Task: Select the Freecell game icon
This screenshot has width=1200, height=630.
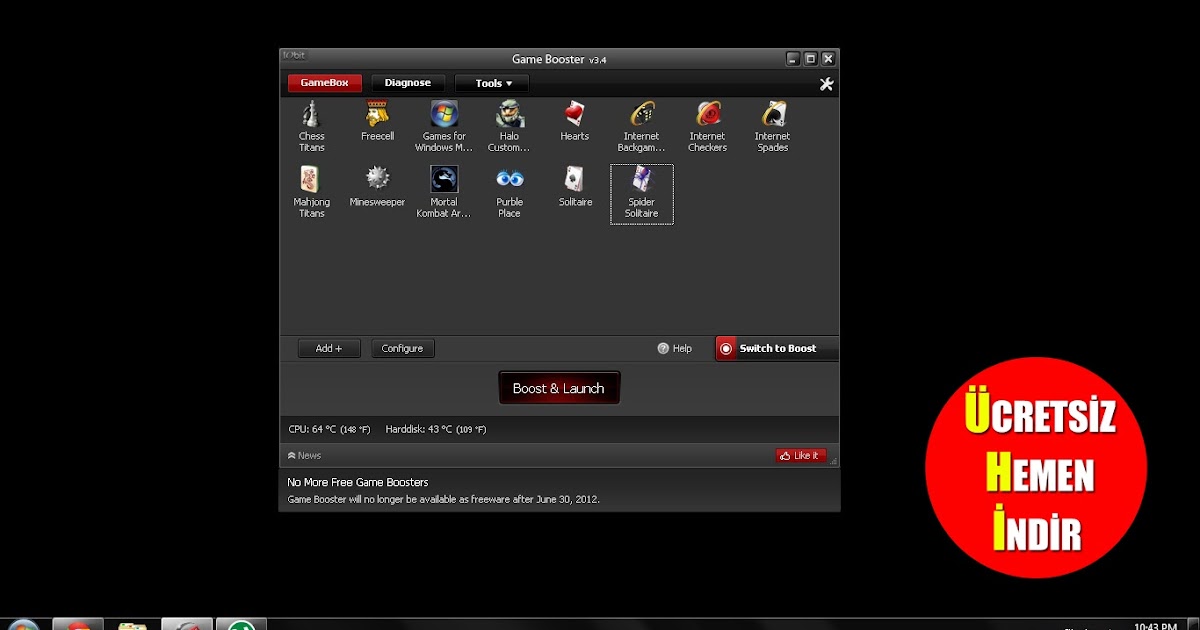Action: point(377,114)
